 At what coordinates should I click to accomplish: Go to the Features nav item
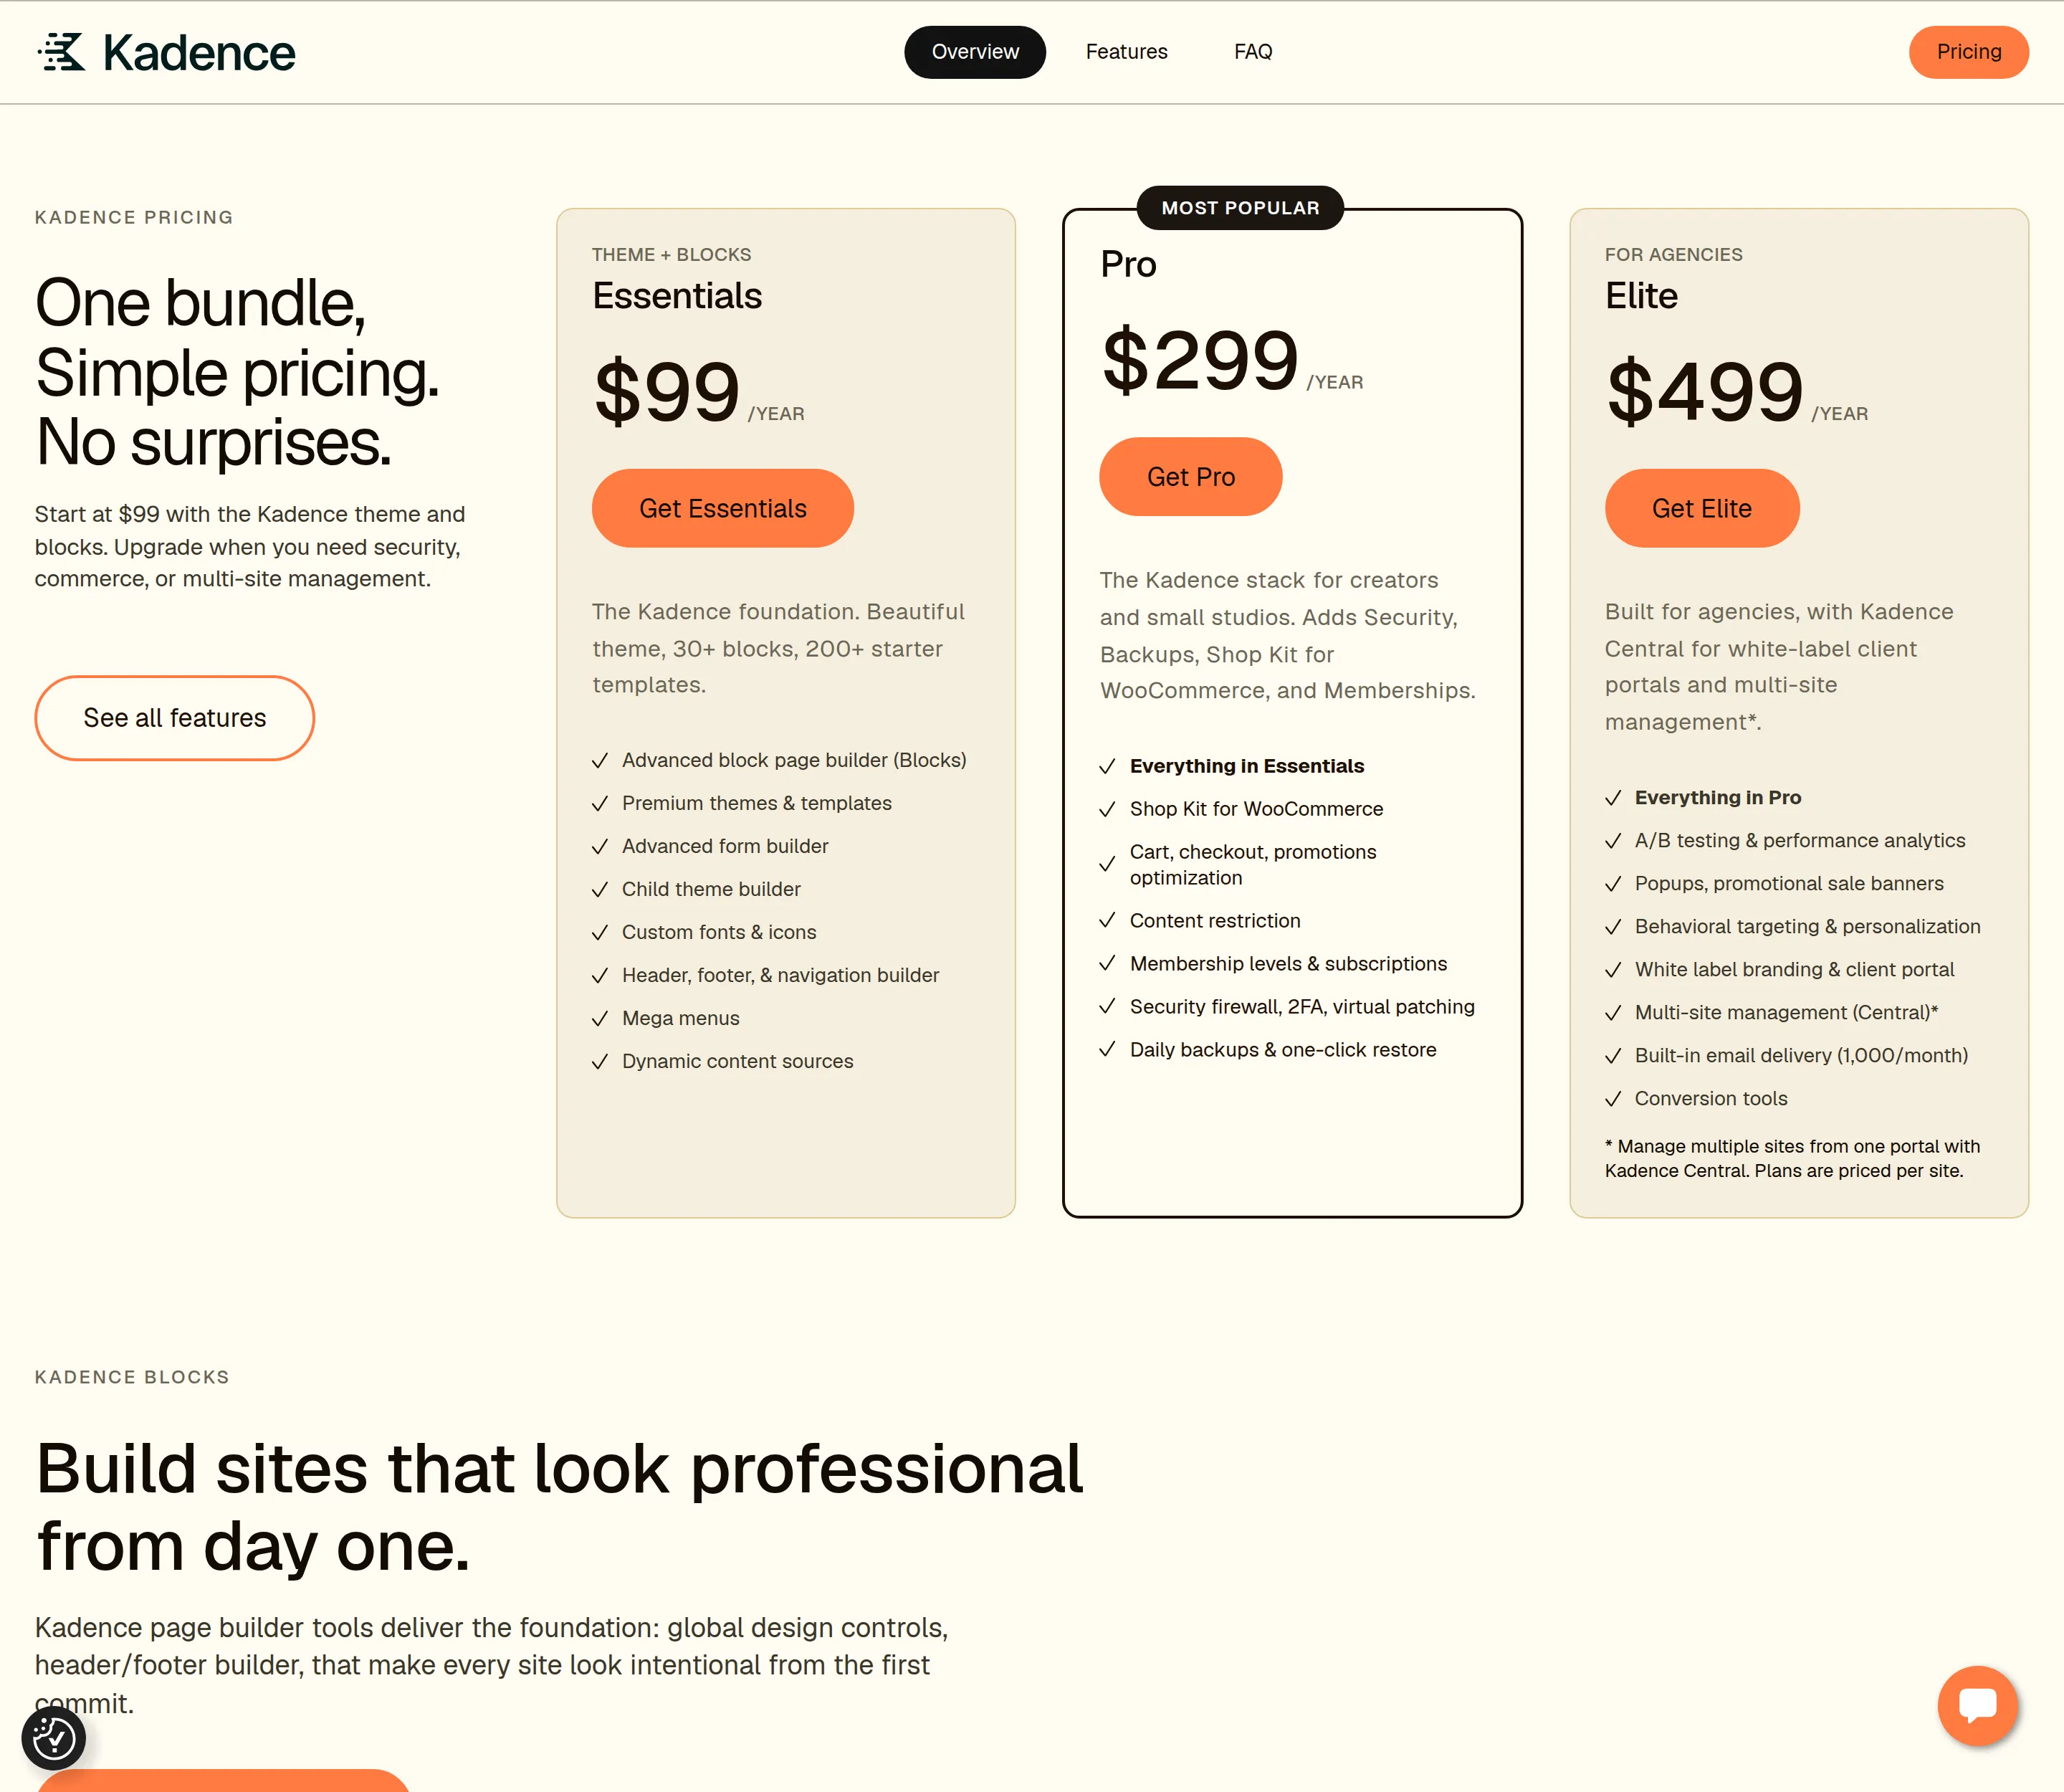[1127, 52]
